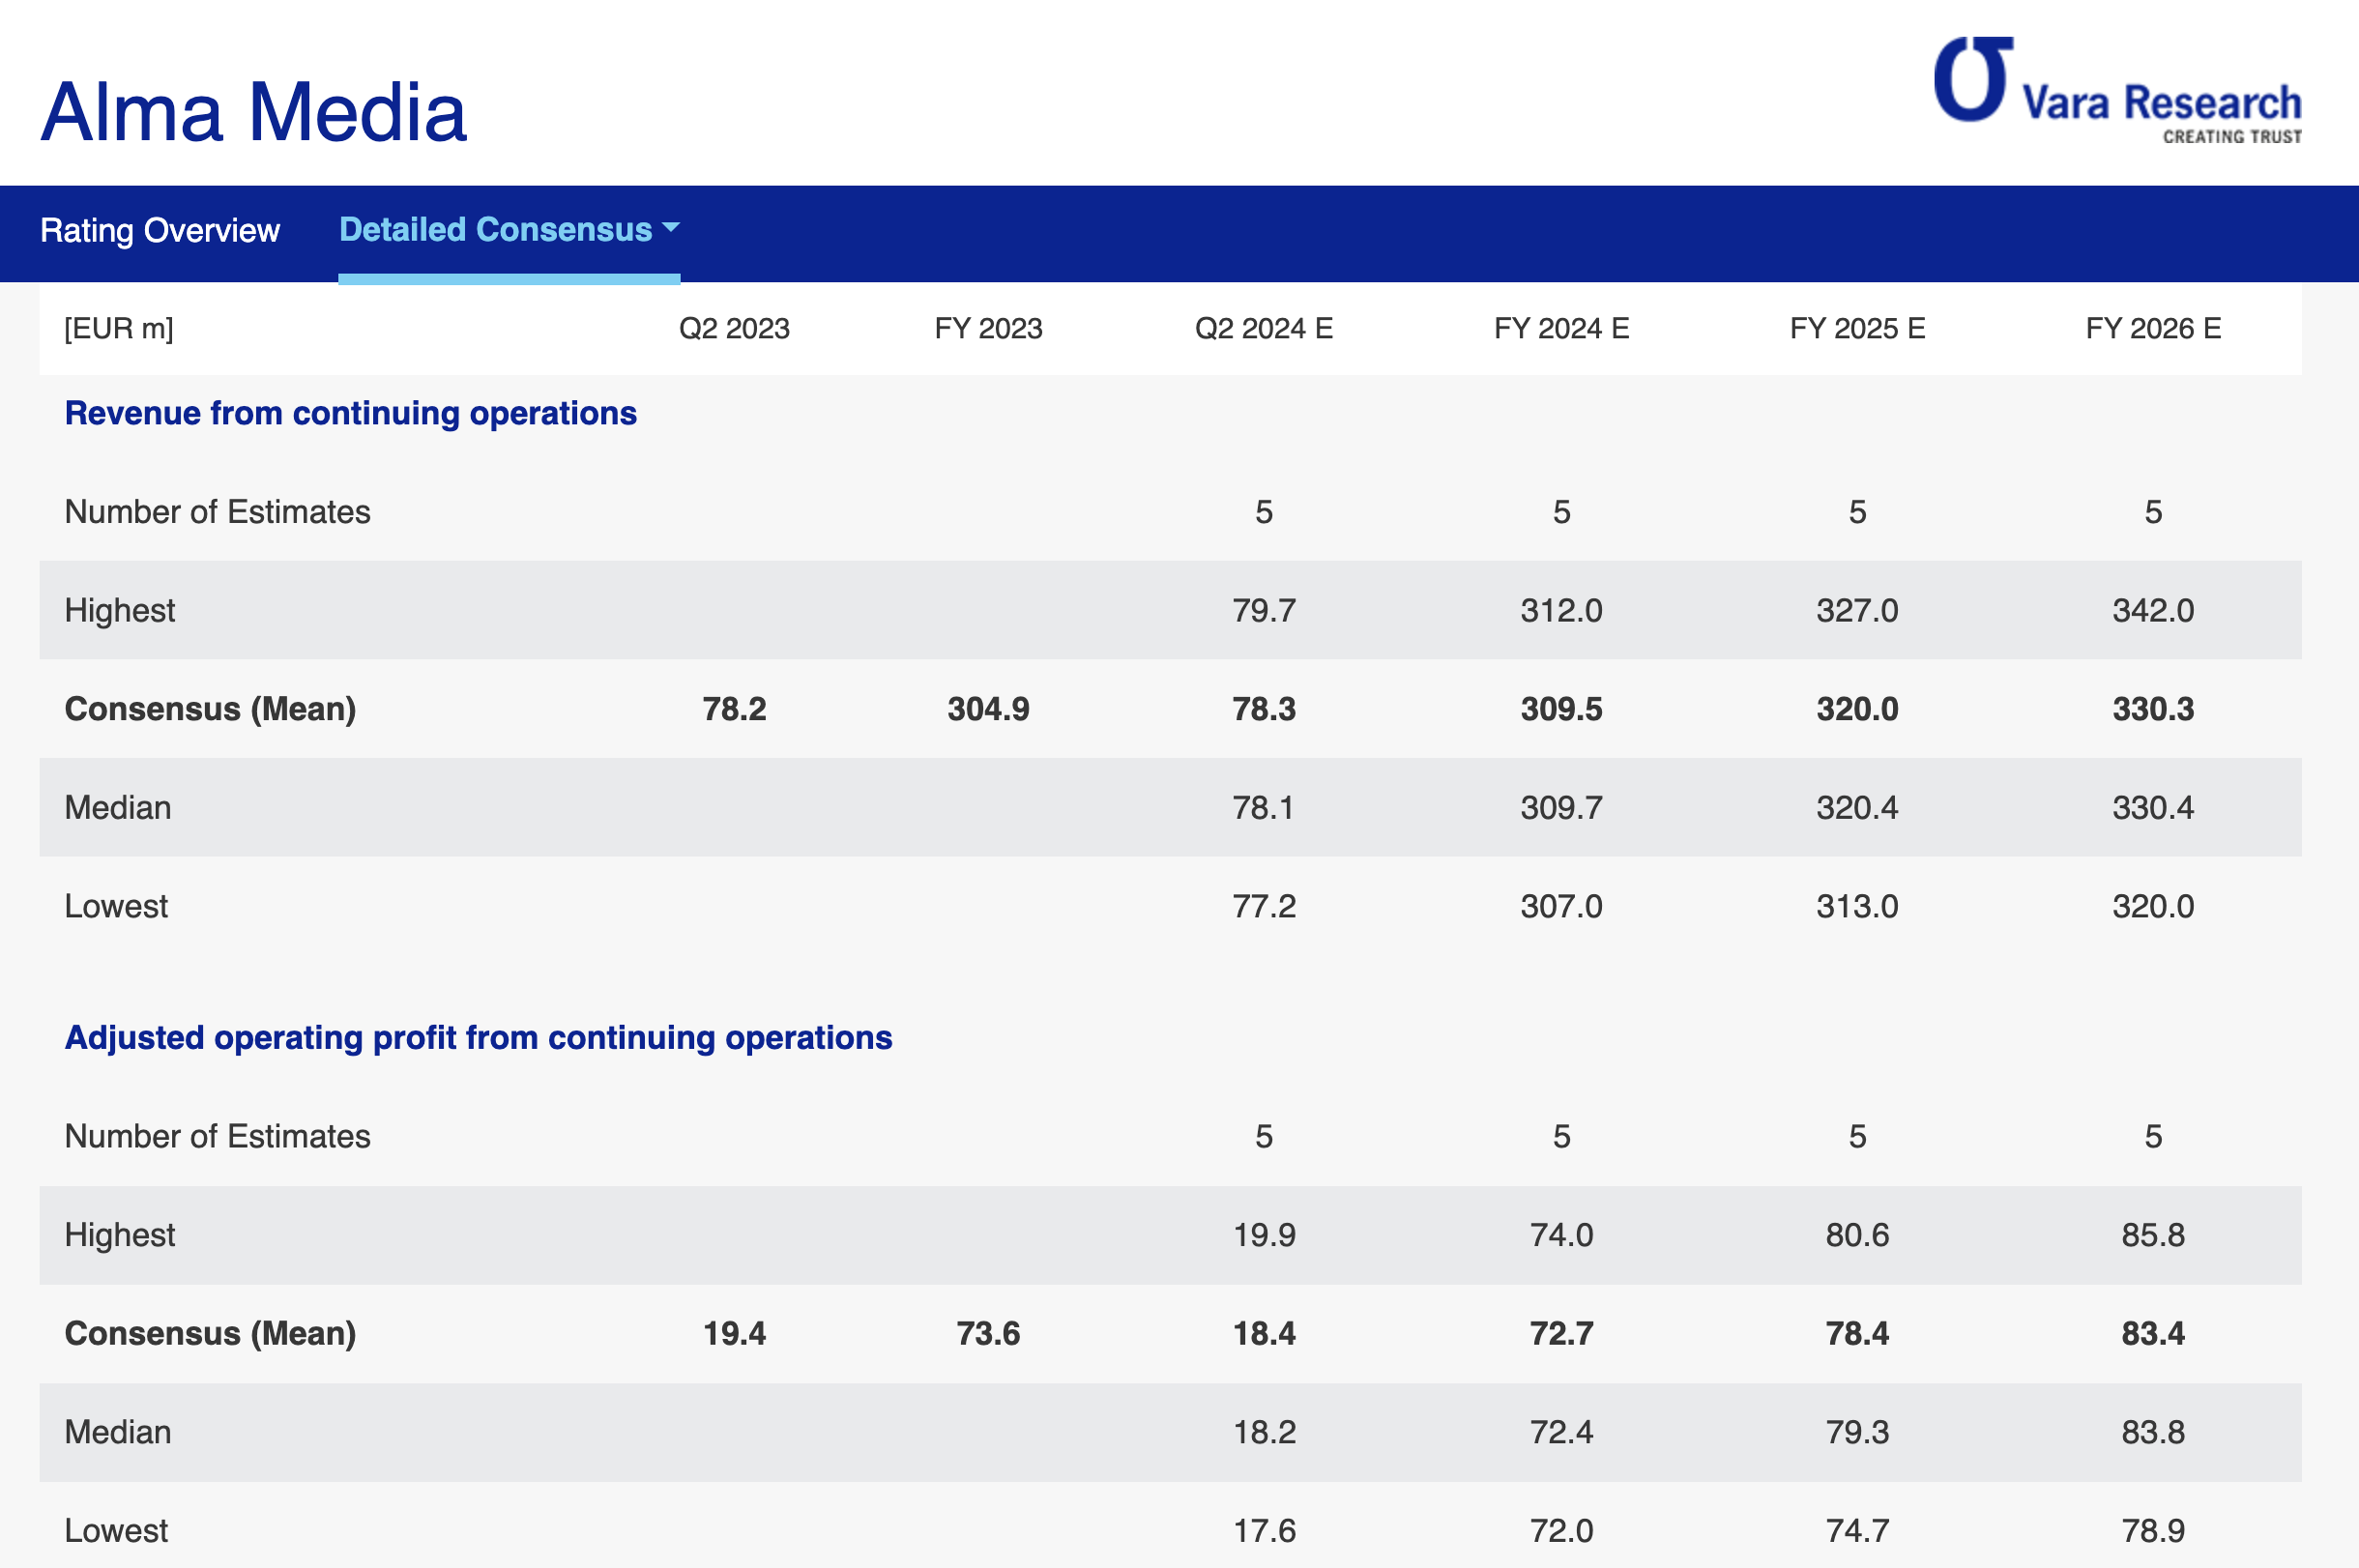The width and height of the screenshot is (2359, 1568).
Task: Select the Detailed Consensus tab
Action: click(x=495, y=230)
